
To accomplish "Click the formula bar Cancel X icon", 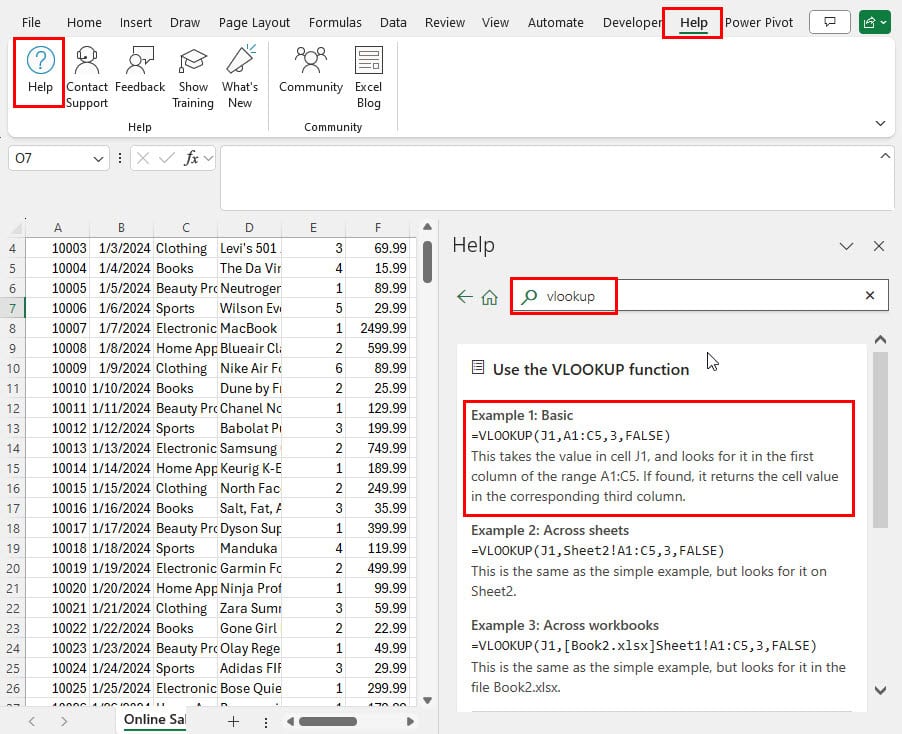I will click(143, 158).
